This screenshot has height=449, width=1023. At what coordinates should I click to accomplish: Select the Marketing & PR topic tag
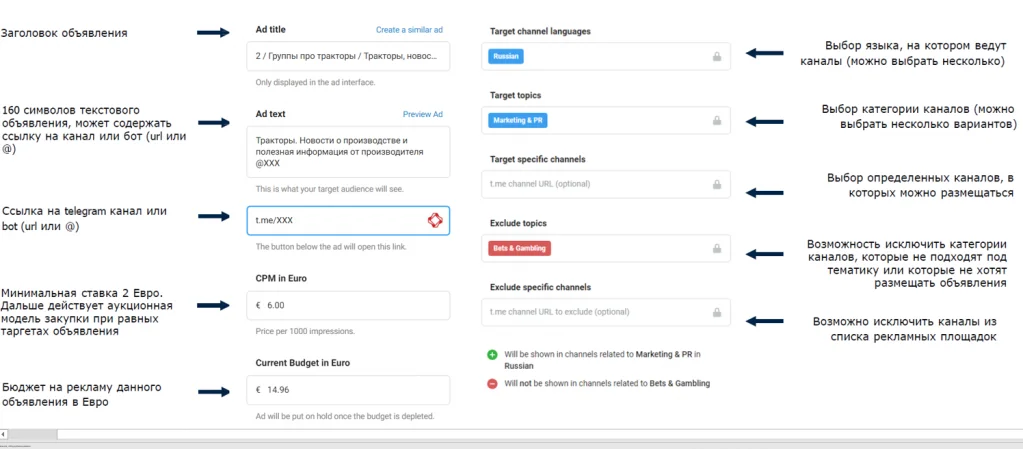pyautogui.click(x=519, y=121)
